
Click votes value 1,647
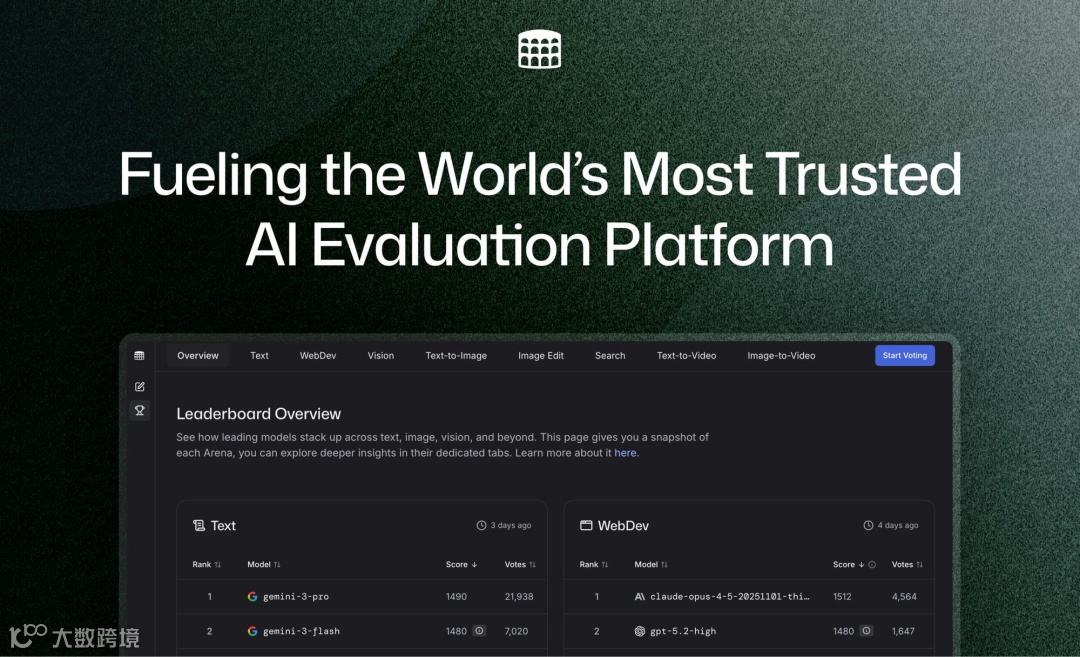click(x=903, y=631)
